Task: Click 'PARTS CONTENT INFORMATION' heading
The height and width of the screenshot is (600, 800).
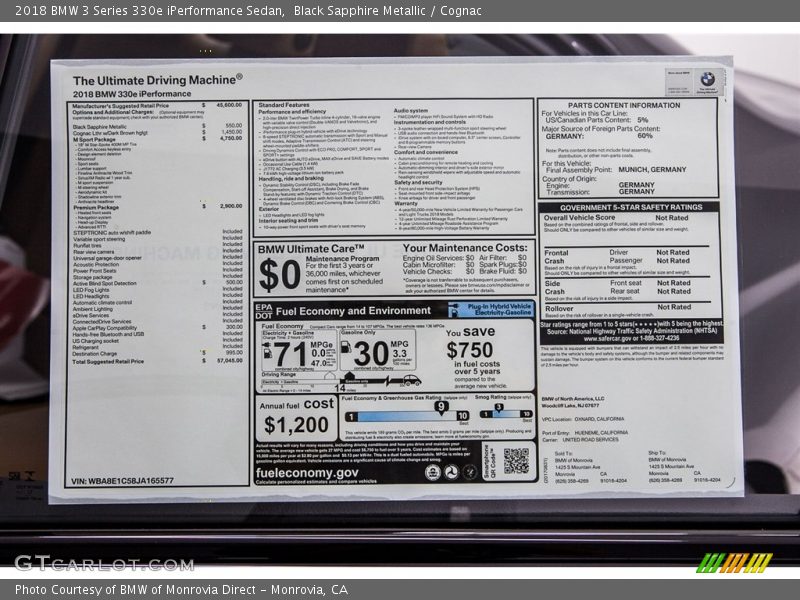Action: (x=624, y=105)
